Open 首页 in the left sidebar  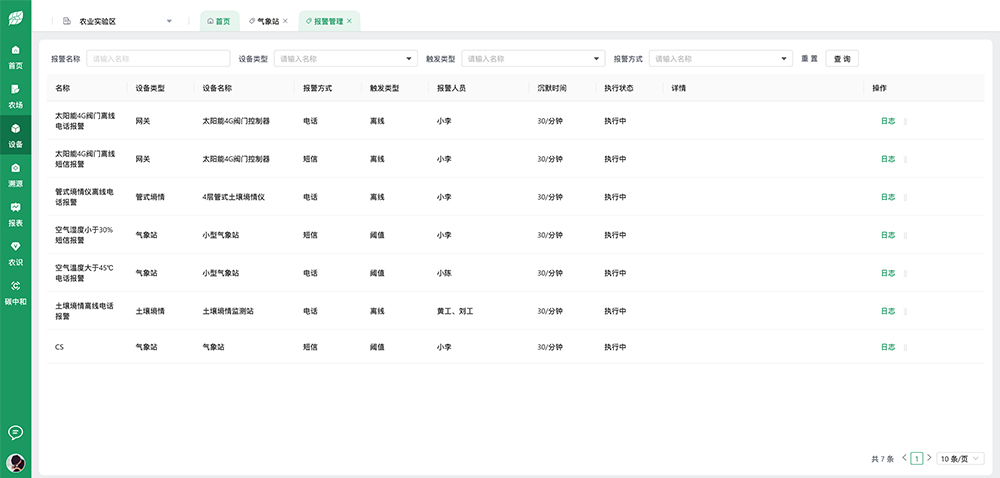pyautogui.click(x=15, y=56)
